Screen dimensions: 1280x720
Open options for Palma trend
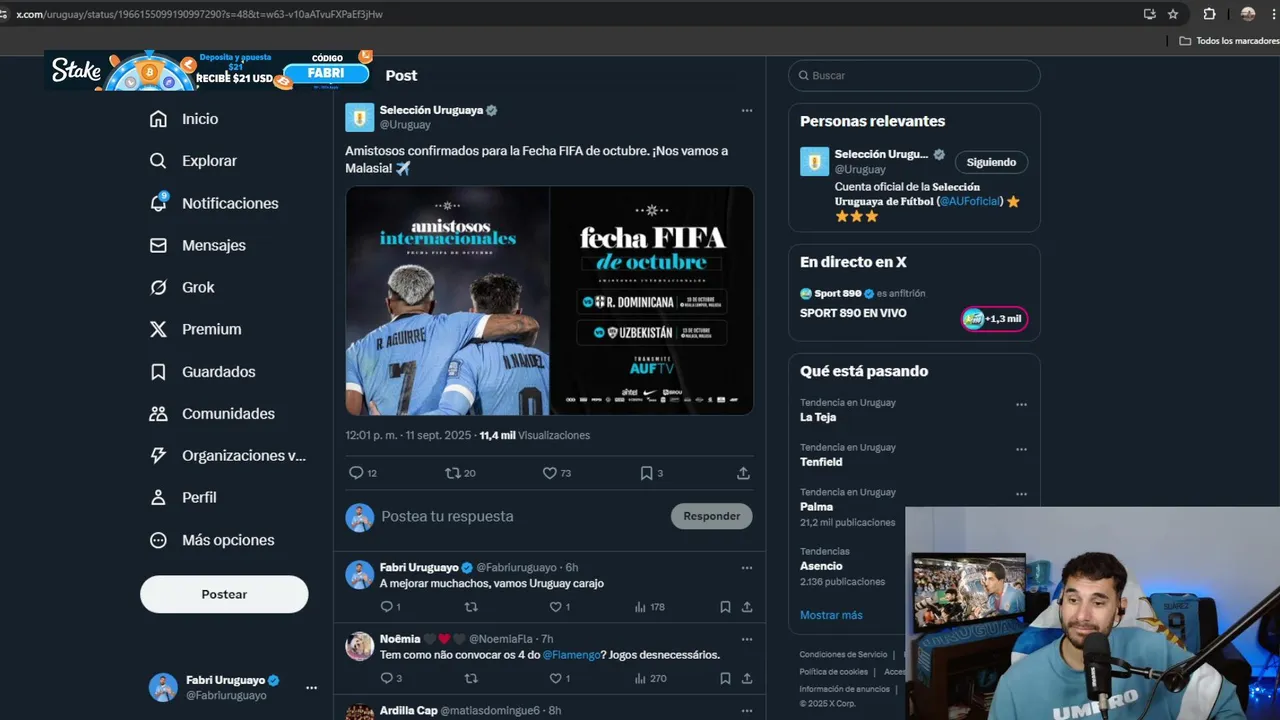[1021, 494]
